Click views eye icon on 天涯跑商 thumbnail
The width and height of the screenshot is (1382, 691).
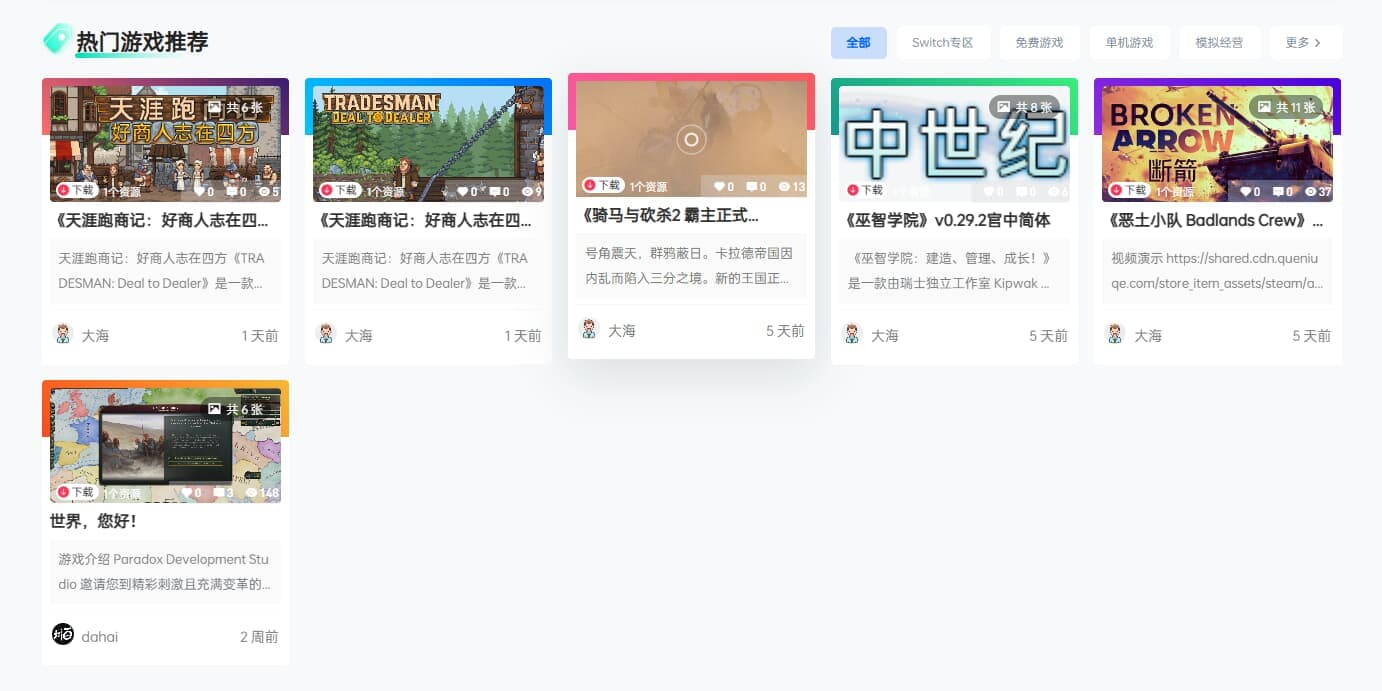coord(264,191)
